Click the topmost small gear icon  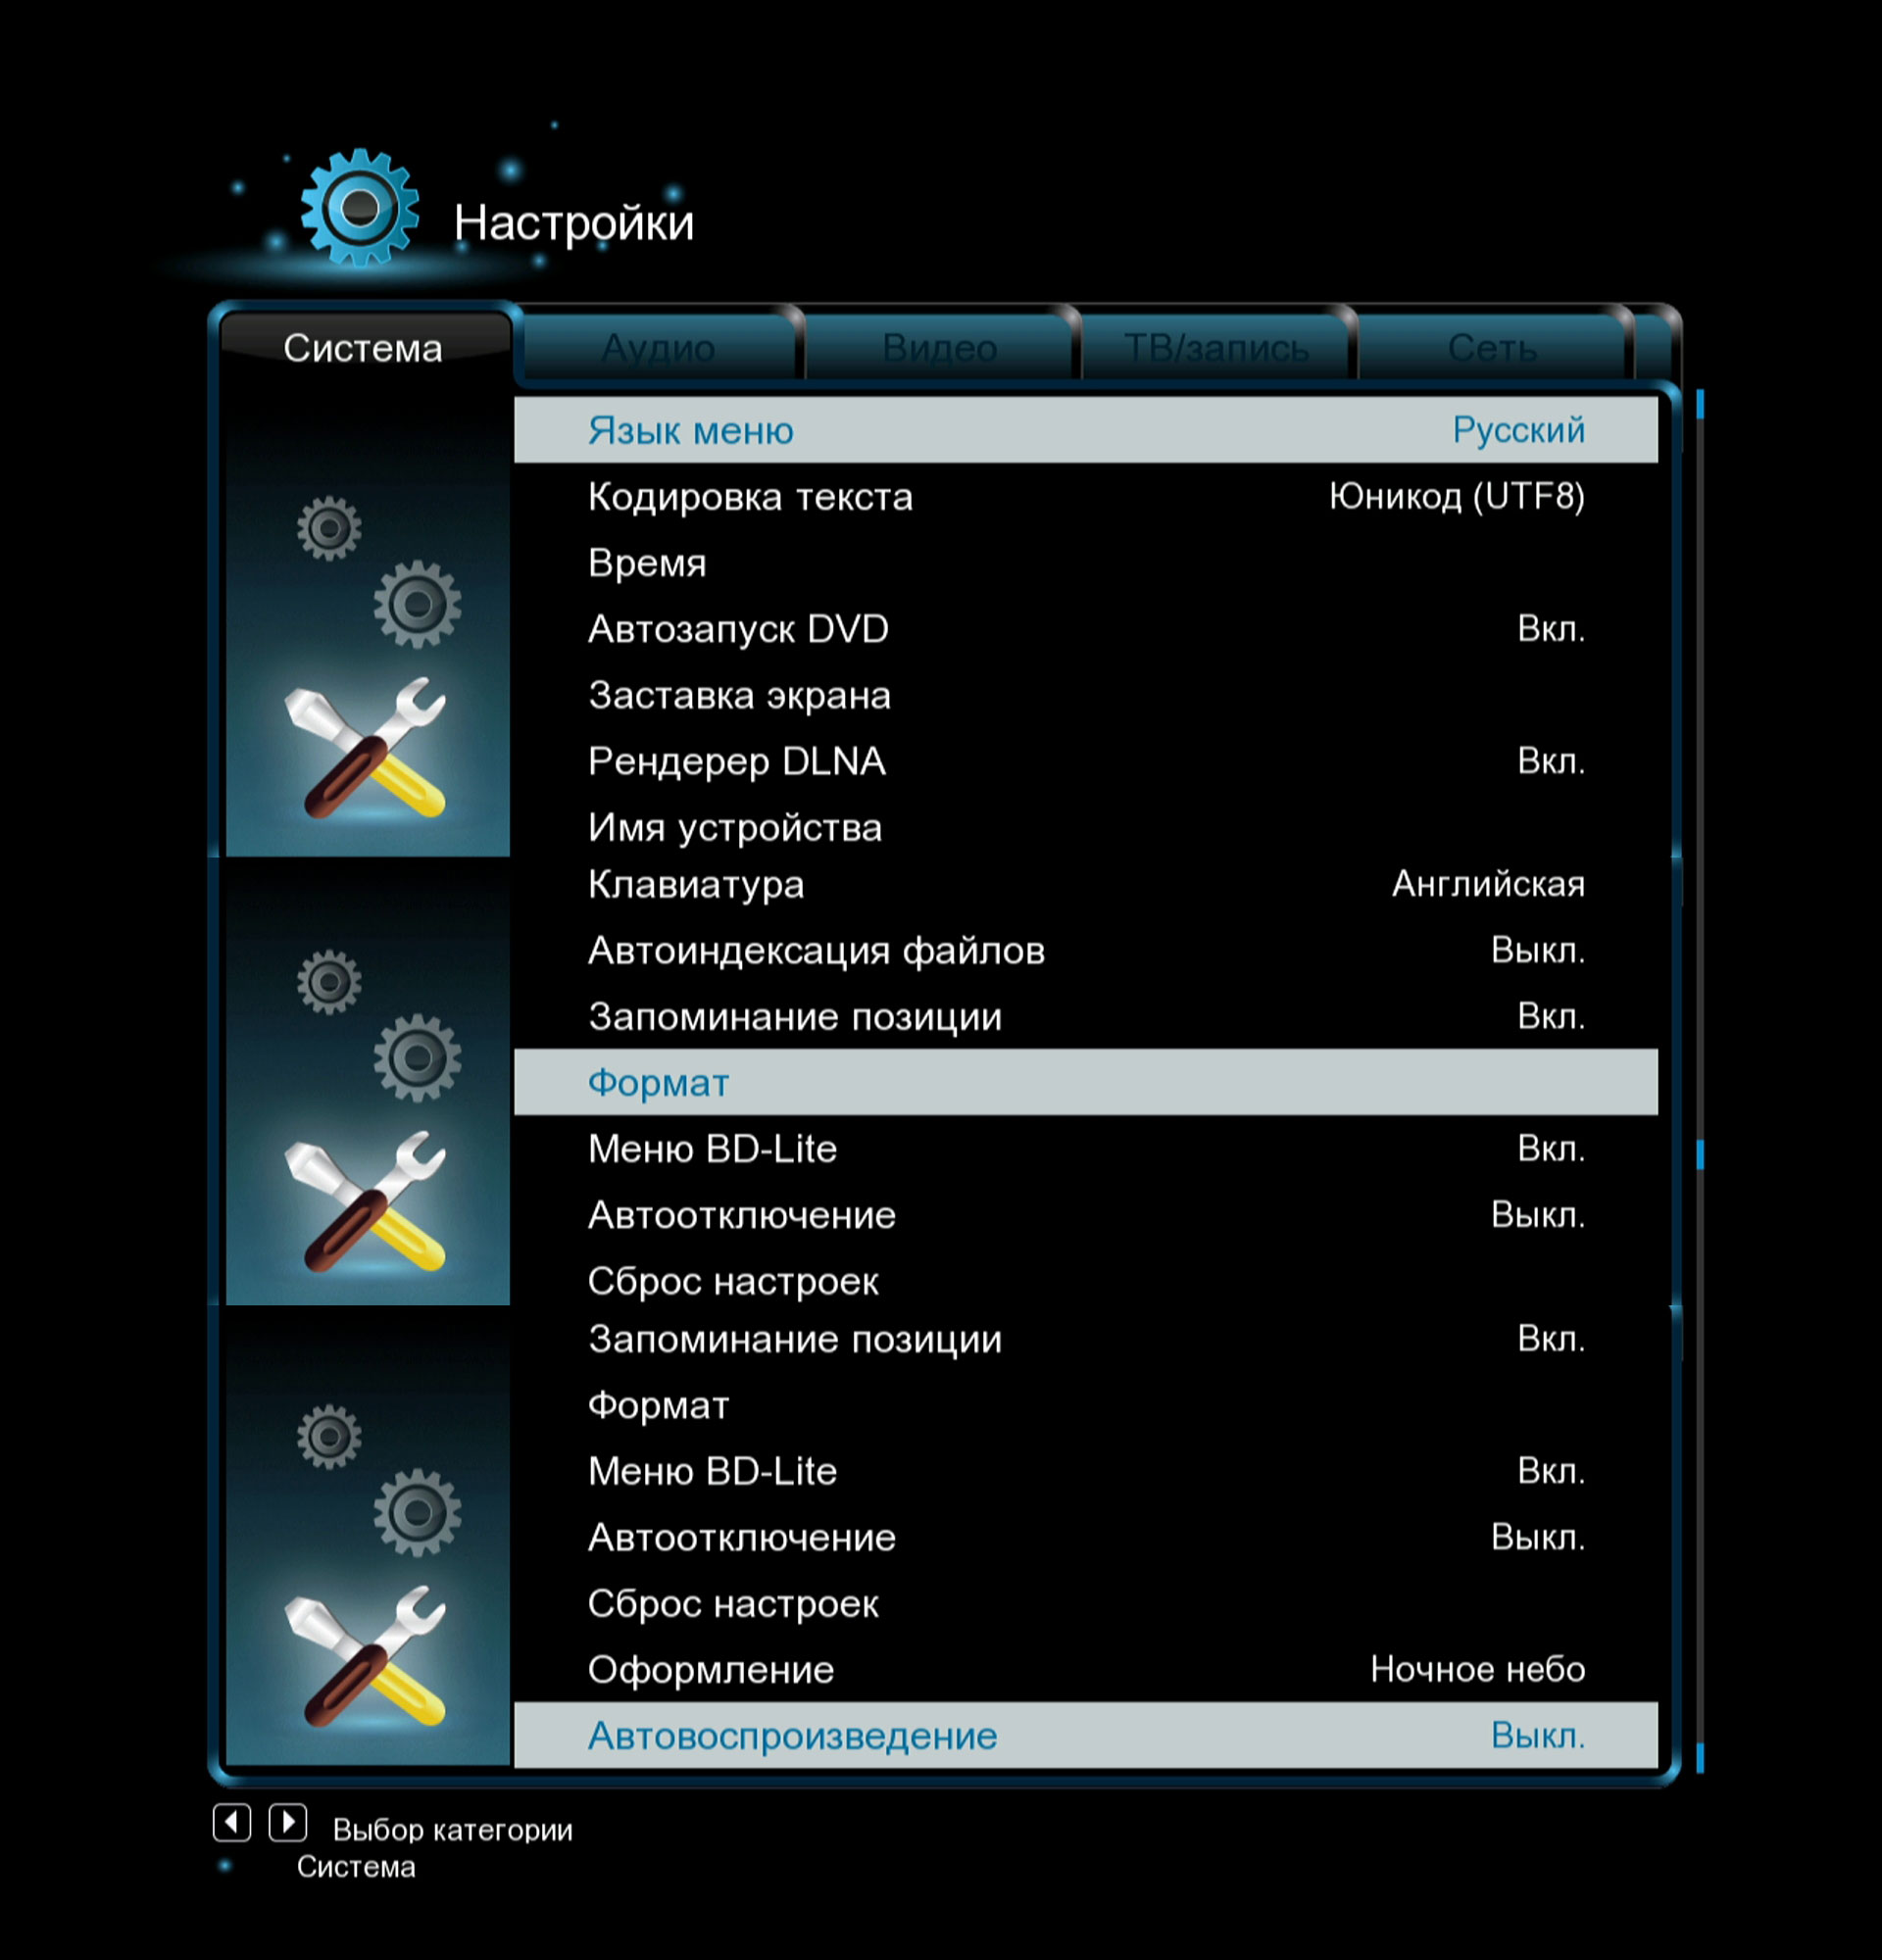point(328,527)
